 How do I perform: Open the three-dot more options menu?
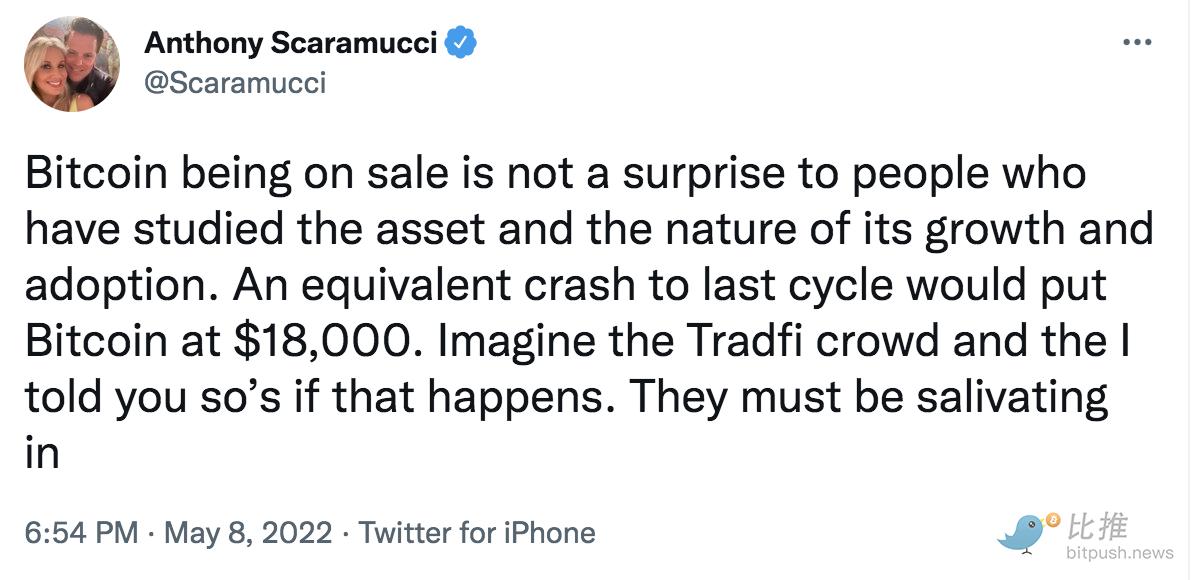[x=1138, y=43]
